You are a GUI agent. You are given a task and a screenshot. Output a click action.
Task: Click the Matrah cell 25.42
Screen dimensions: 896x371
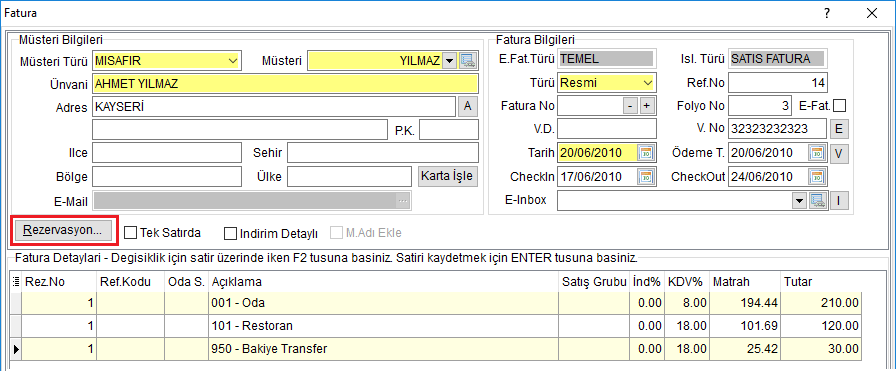745,349
